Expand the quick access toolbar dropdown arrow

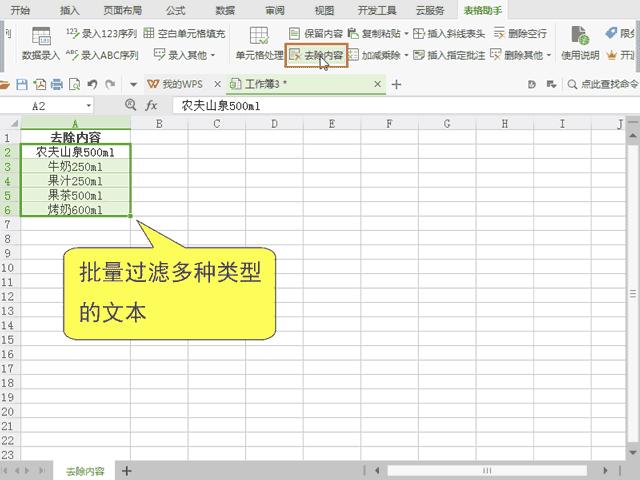133,85
